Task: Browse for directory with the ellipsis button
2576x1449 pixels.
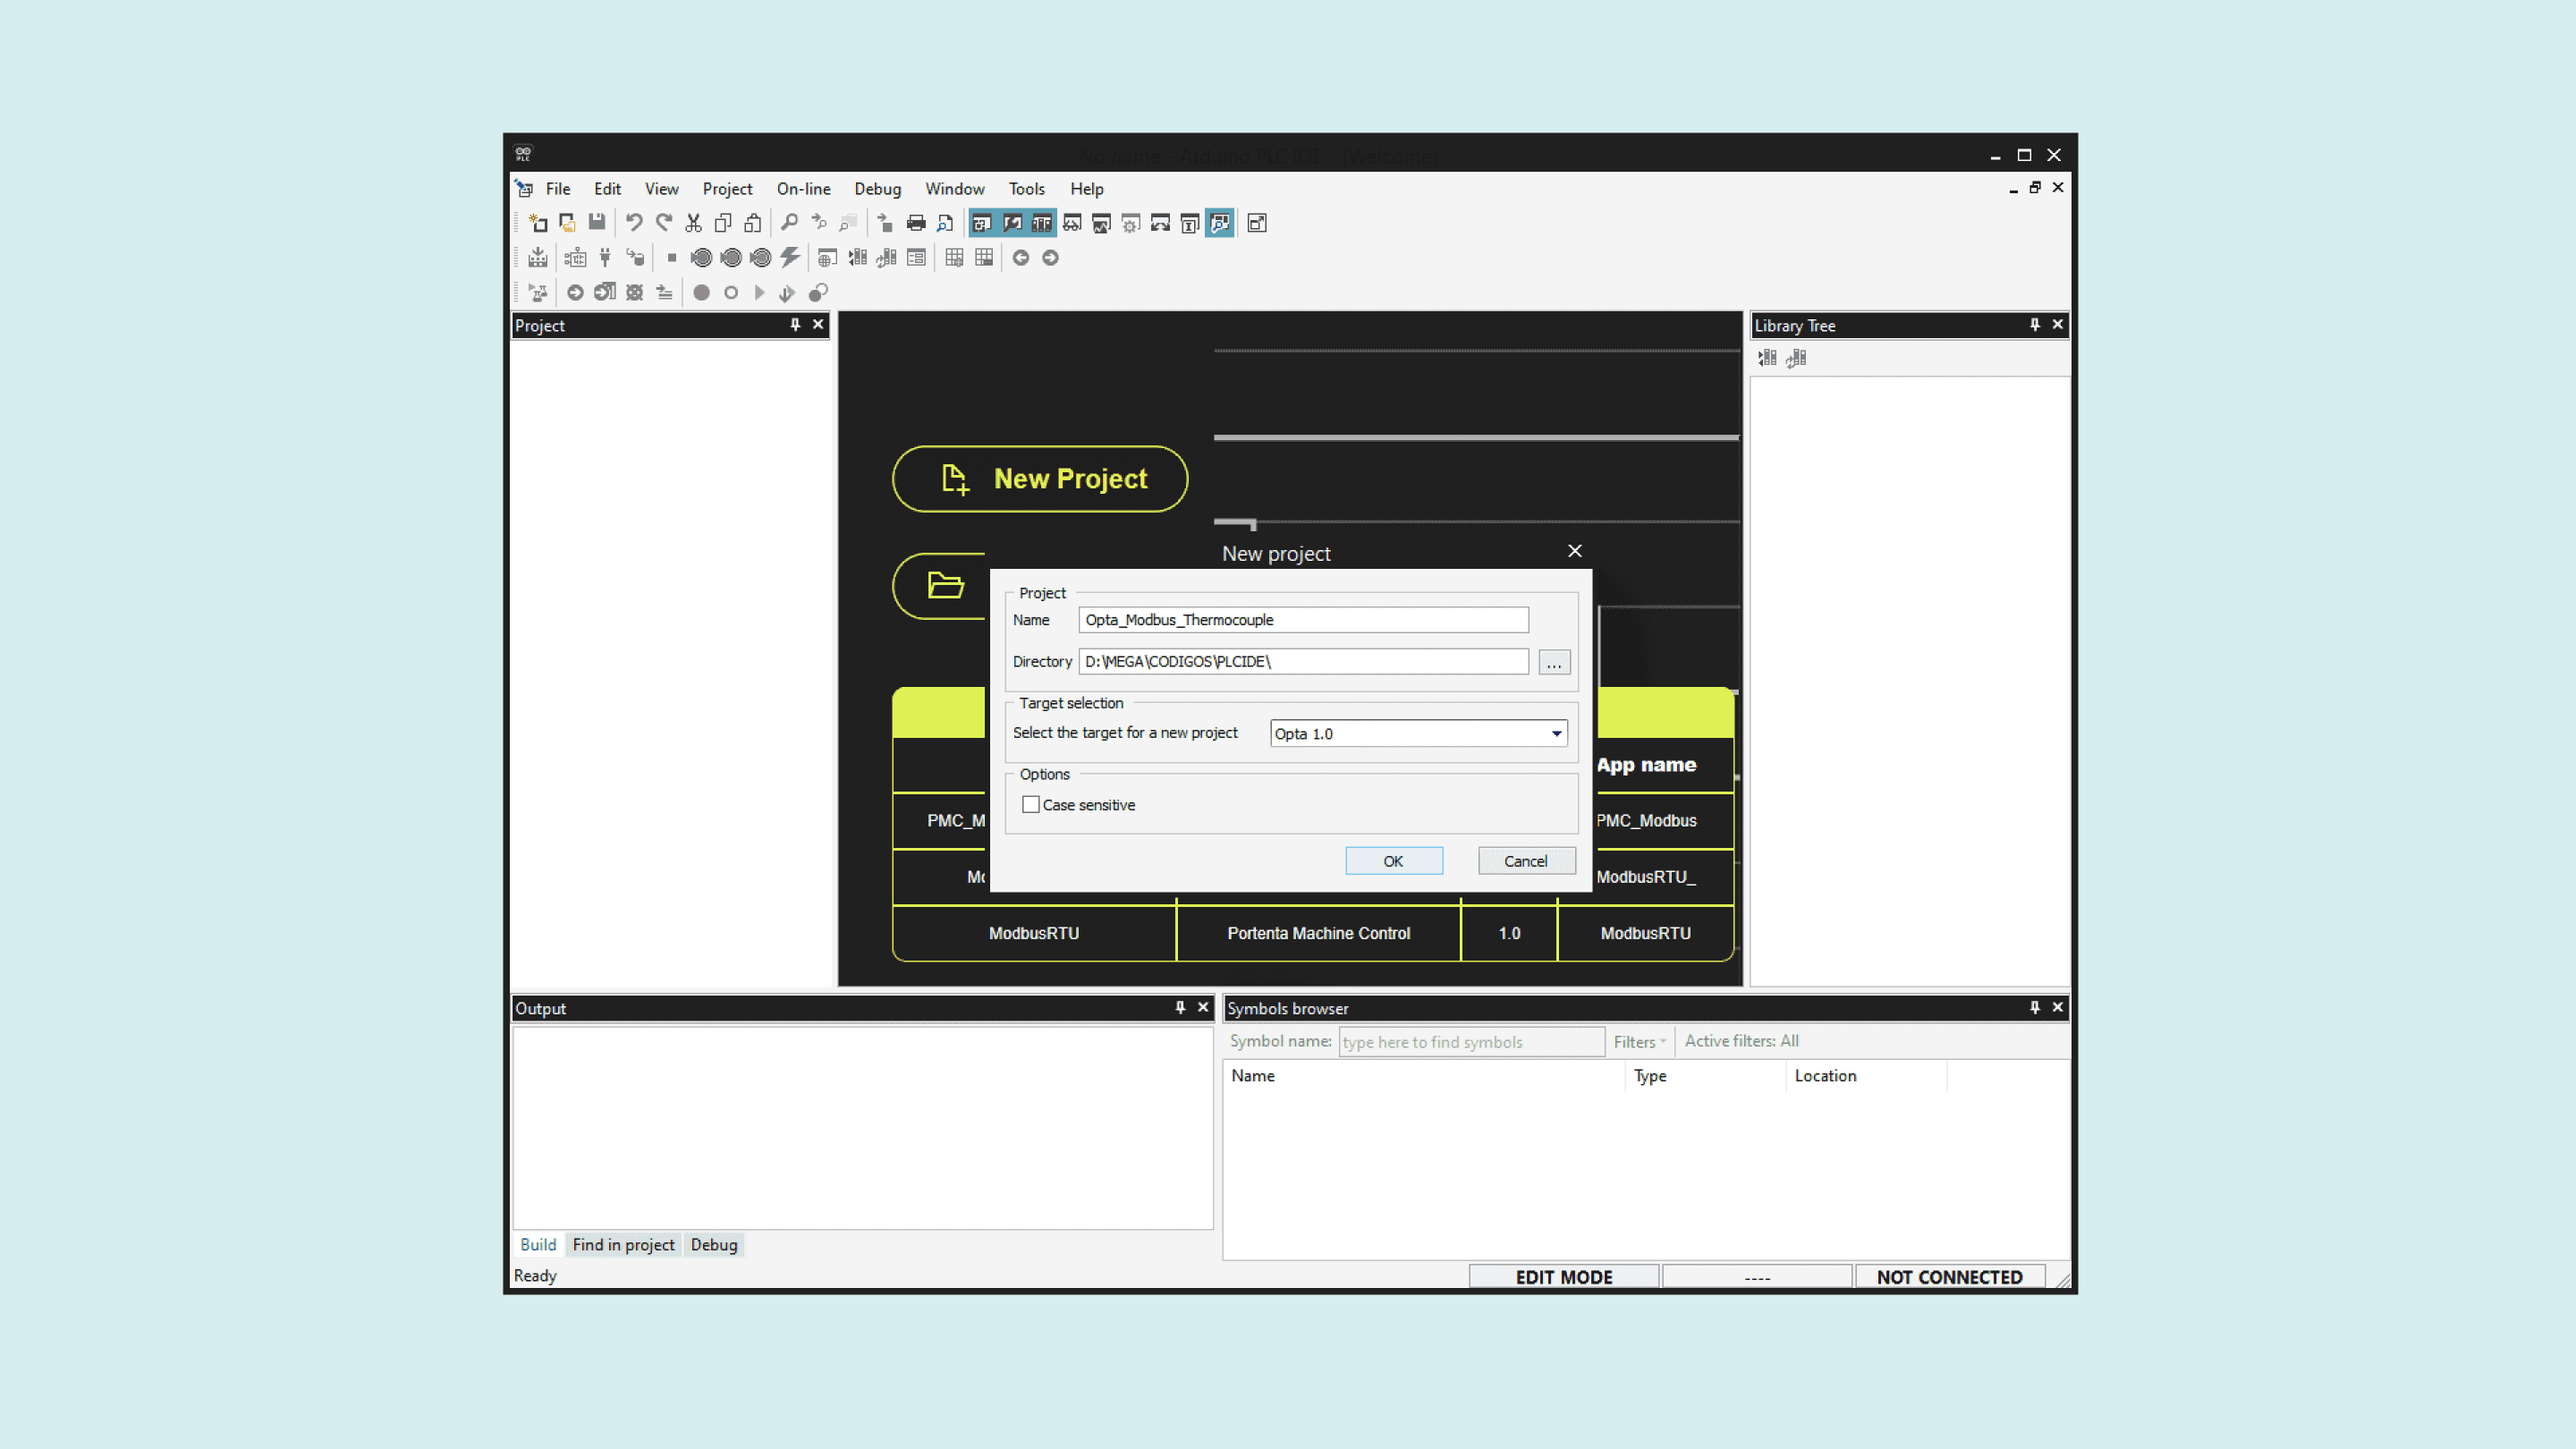Action: coord(1554,663)
